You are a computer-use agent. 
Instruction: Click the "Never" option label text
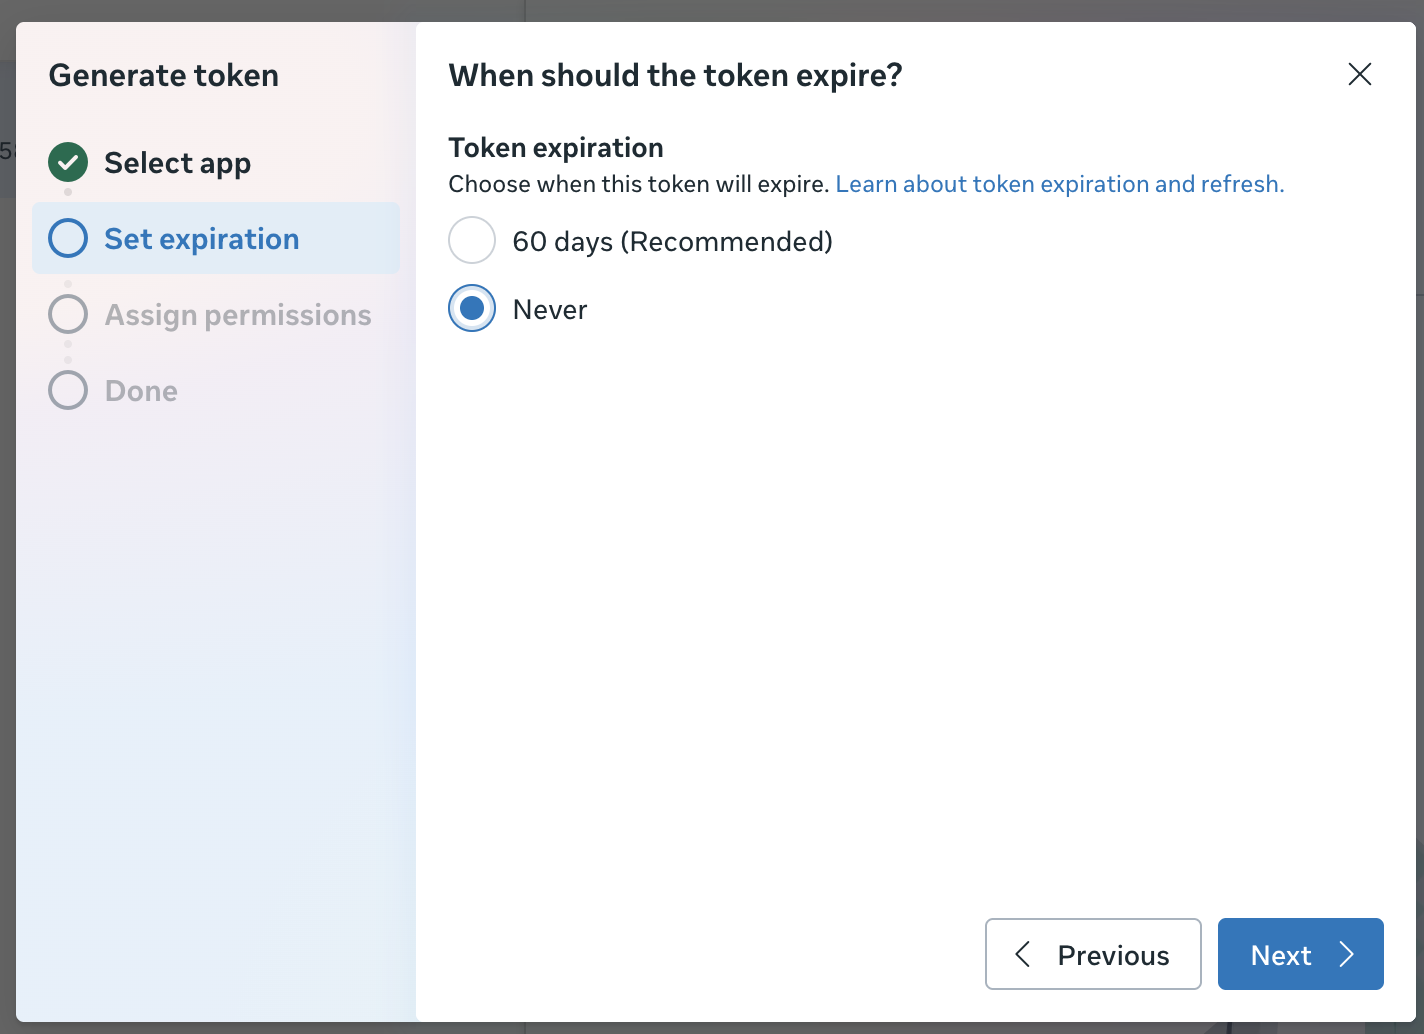pos(549,310)
